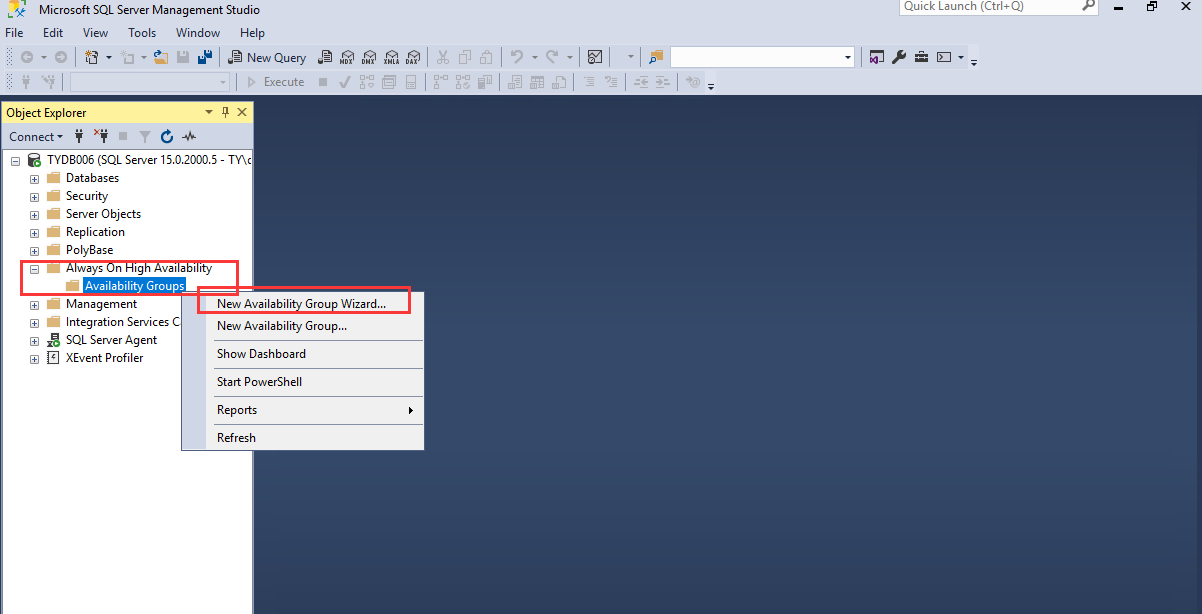Click the Refresh icon in Object Explorer
The image size is (1202, 614).
click(167, 137)
